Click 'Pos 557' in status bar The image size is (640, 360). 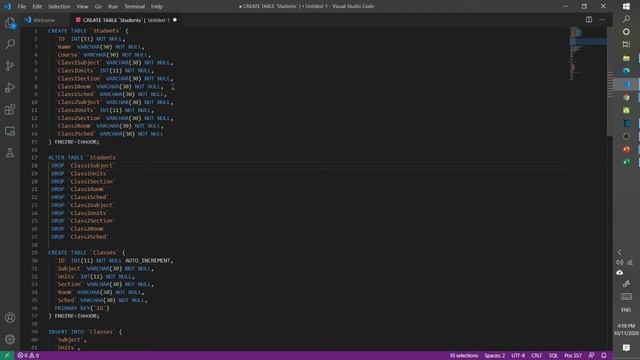[573, 356]
